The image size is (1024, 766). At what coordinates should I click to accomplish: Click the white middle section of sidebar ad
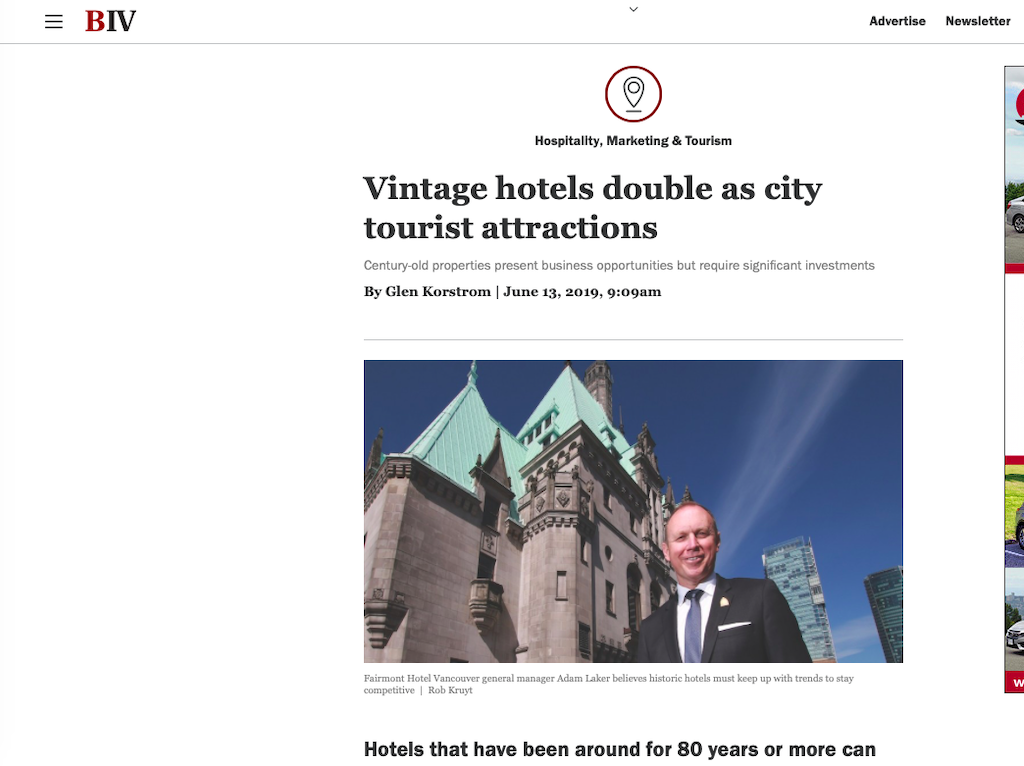(1014, 364)
